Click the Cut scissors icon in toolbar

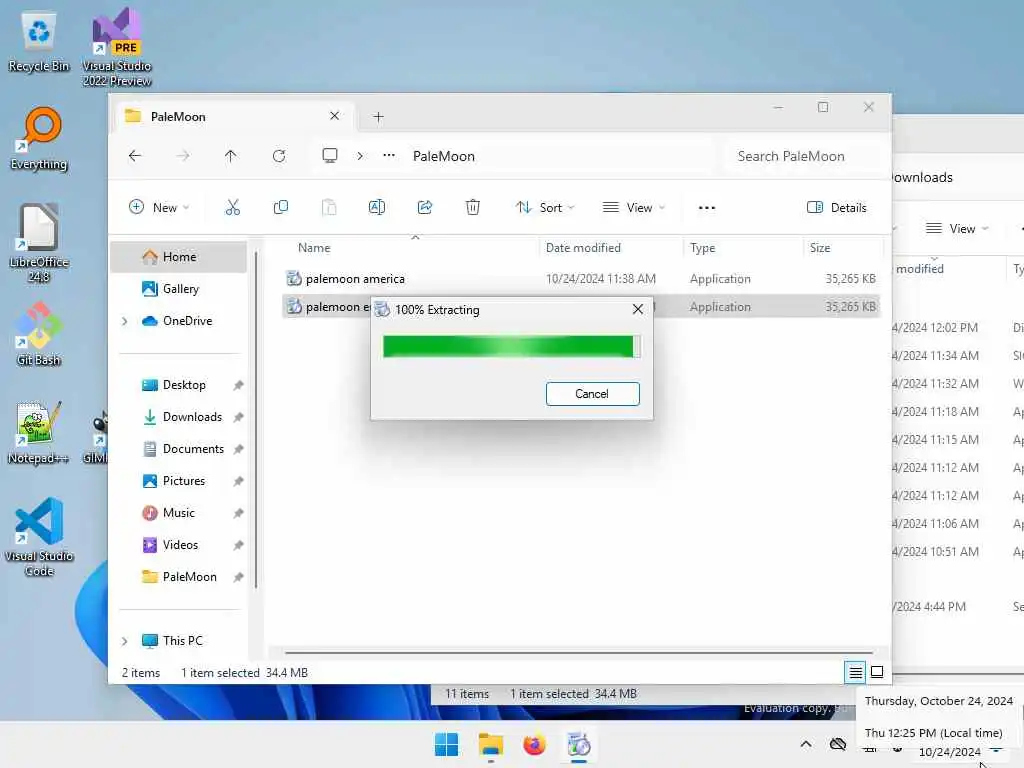(232, 208)
